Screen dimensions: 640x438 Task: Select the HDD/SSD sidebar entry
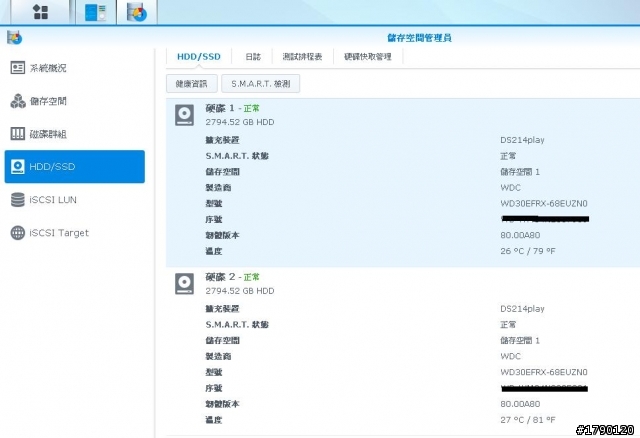click(x=75, y=167)
